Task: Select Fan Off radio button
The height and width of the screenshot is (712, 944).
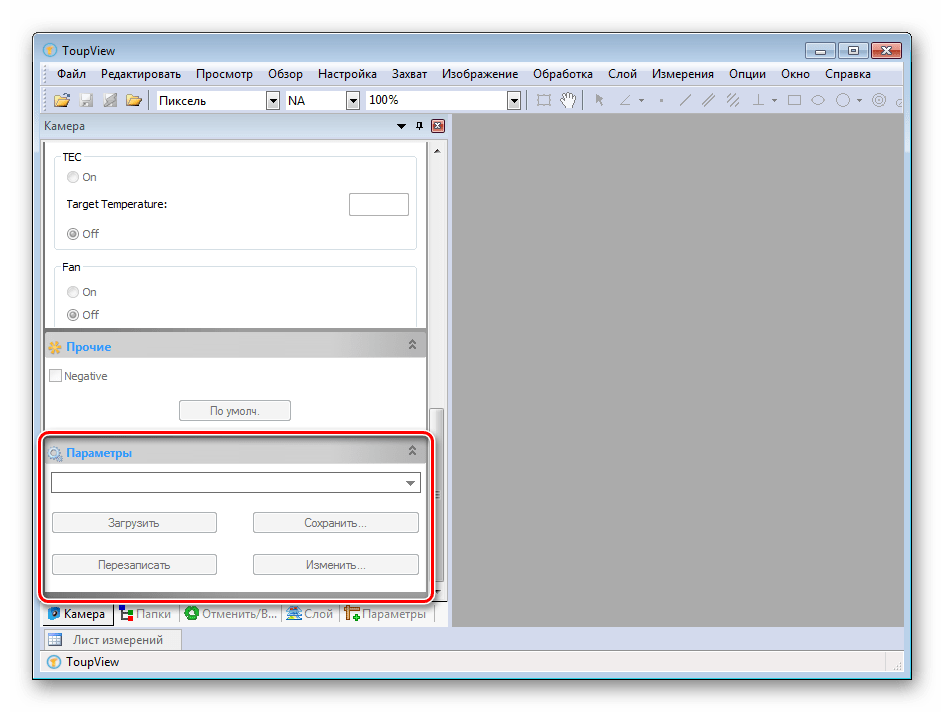Action: click(73, 315)
